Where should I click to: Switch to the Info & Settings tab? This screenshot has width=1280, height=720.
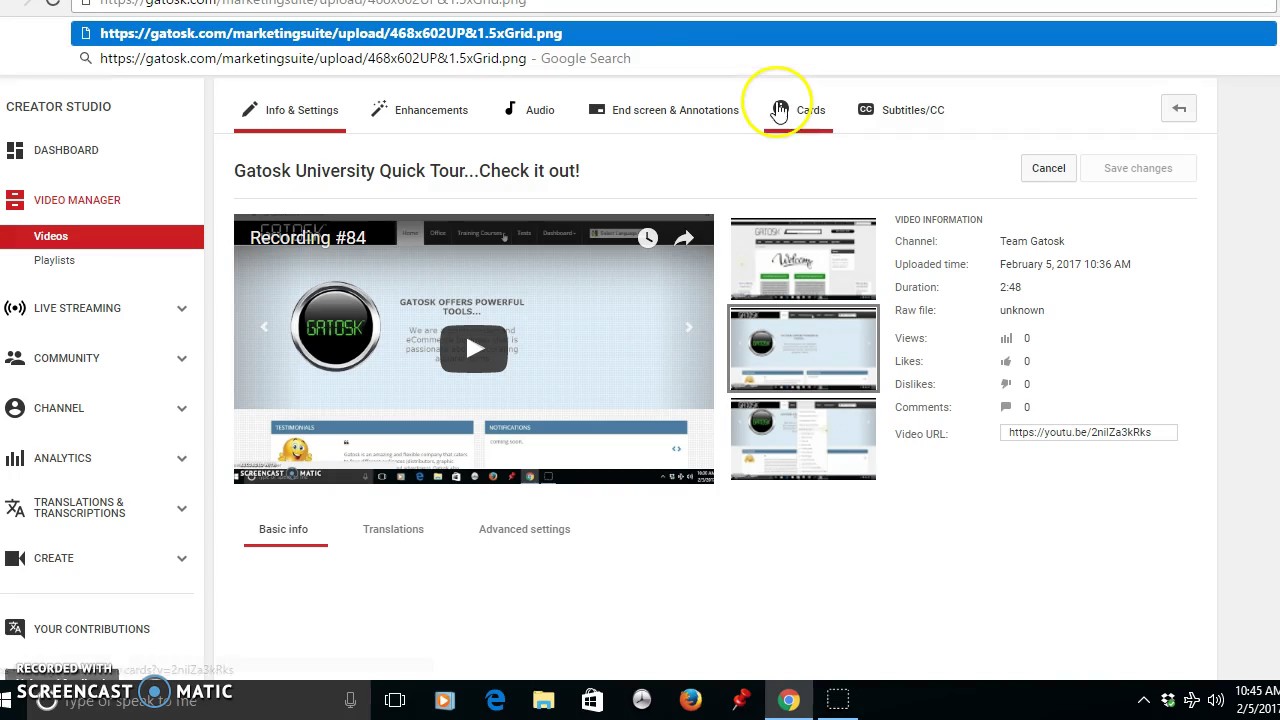[290, 110]
